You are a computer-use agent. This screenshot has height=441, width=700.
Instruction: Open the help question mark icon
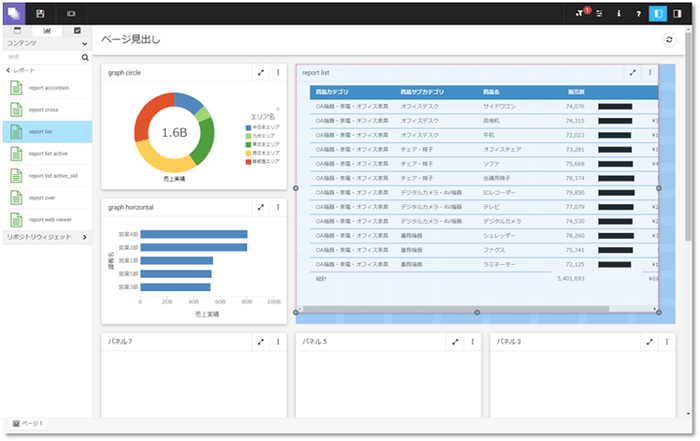pyautogui.click(x=638, y=13)
